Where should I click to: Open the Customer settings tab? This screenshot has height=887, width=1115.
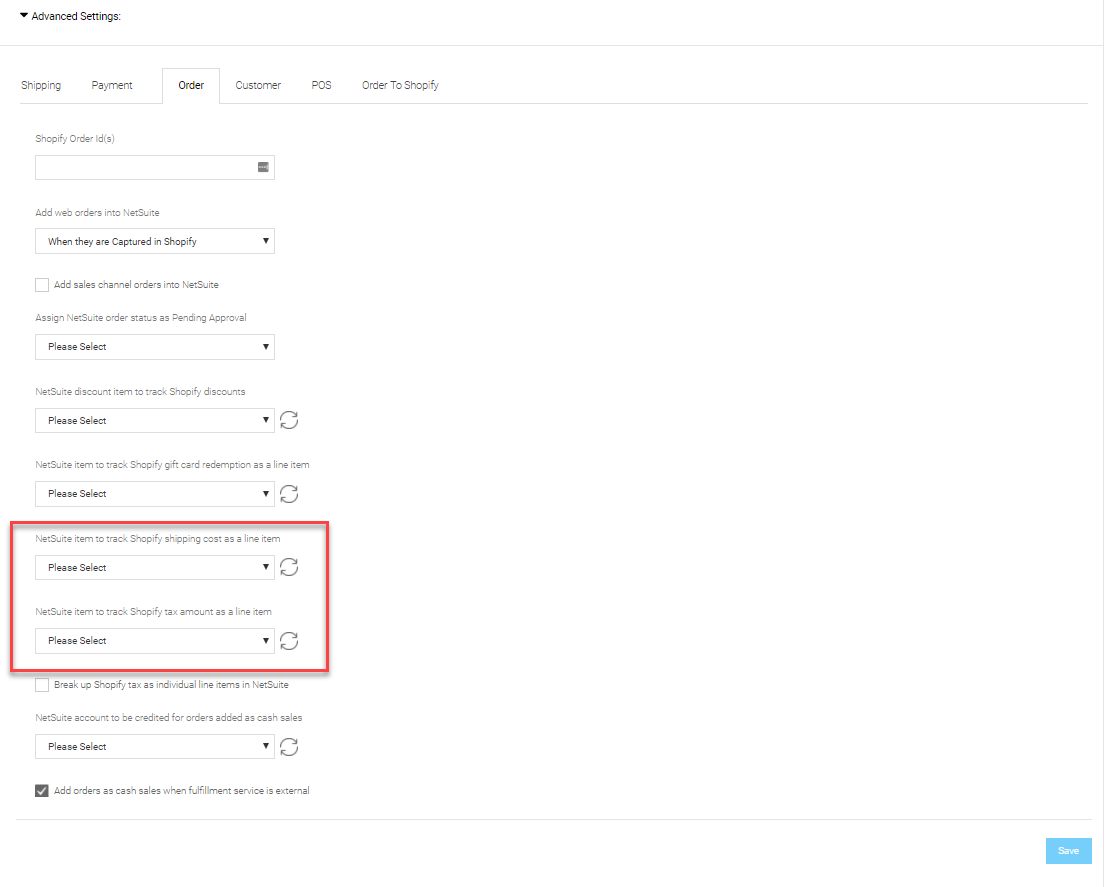coord(258,85)
